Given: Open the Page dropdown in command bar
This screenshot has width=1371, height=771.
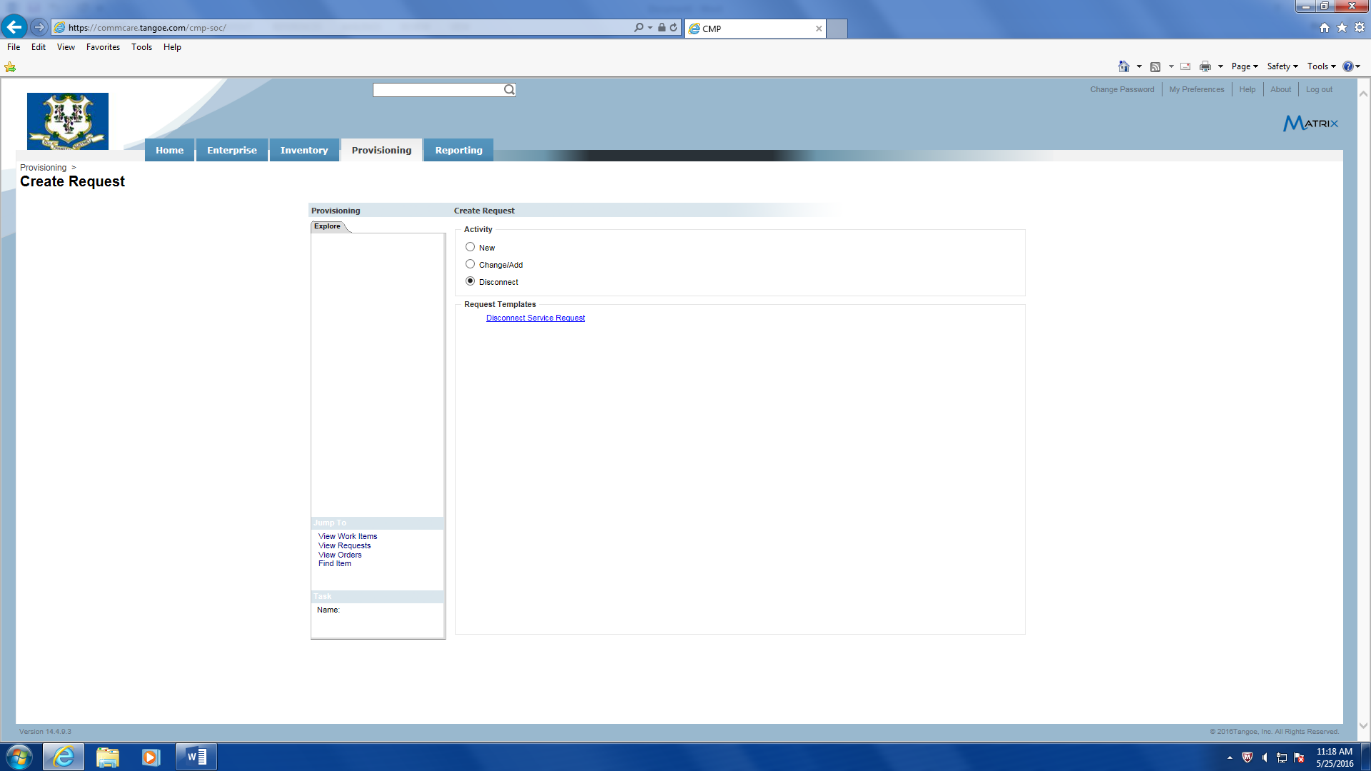Looking at the screenshot, I should pyautogui.click(x=1244, y=66).
